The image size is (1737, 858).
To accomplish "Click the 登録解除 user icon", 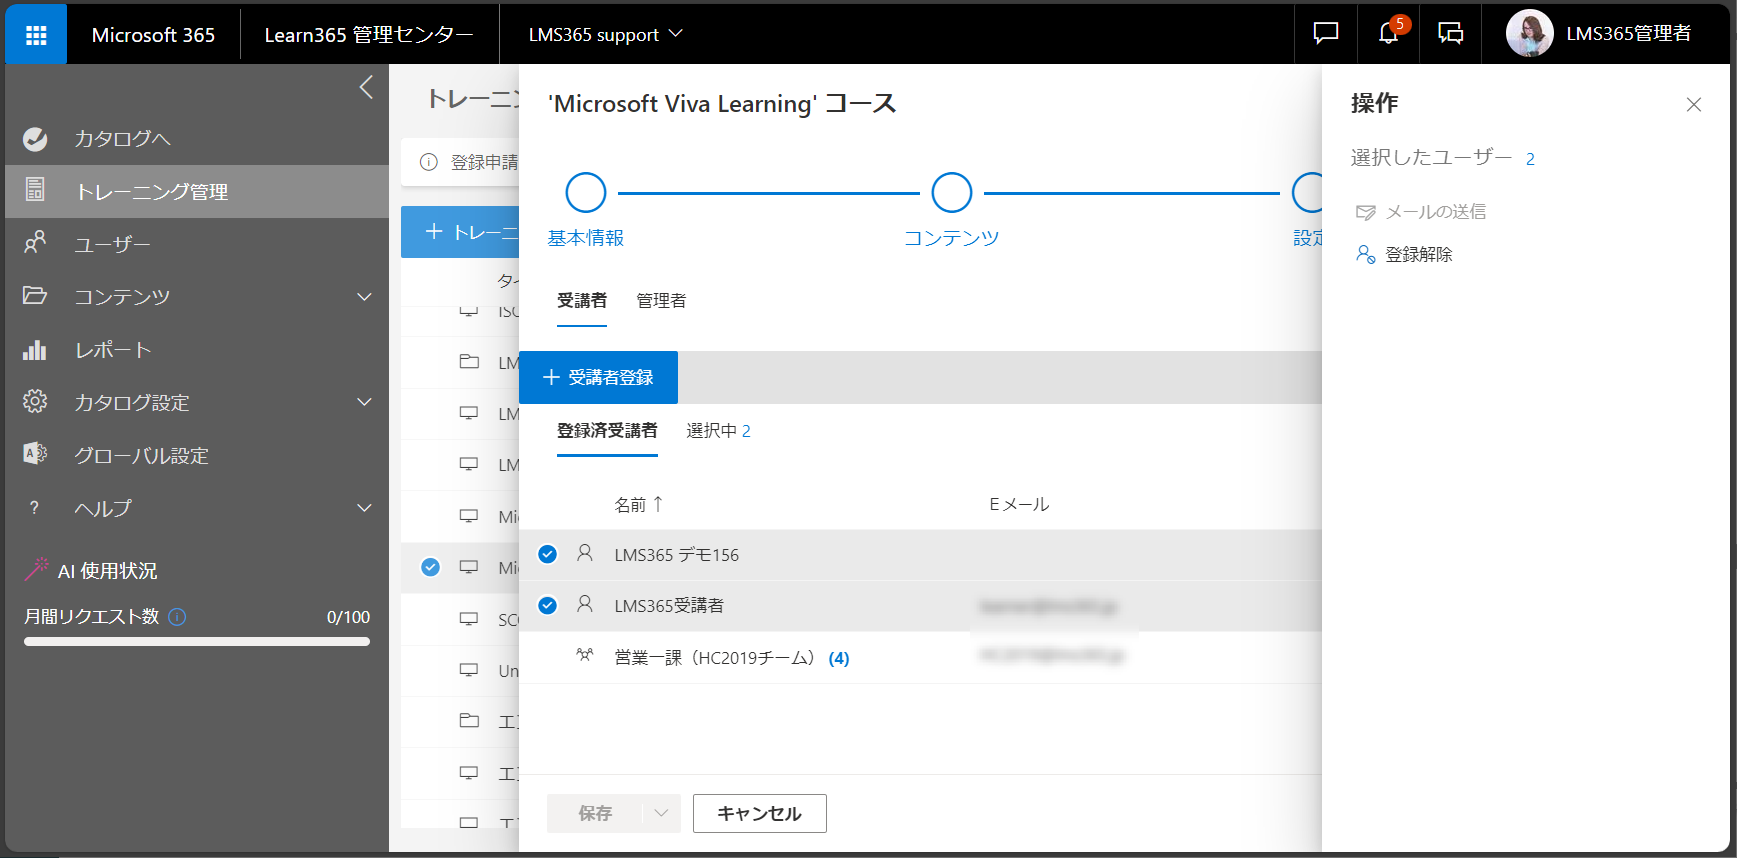I will click(x=1366, y=255).
